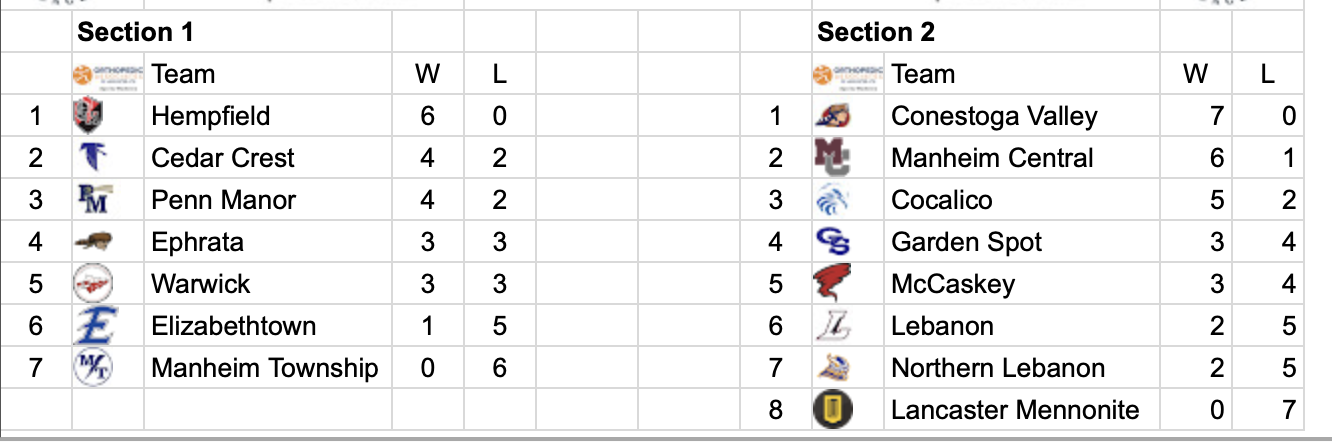Viewport: 1332px width, 442px height.
Task: Click the Garden Spot GS logo
Action: click(832, 242)
